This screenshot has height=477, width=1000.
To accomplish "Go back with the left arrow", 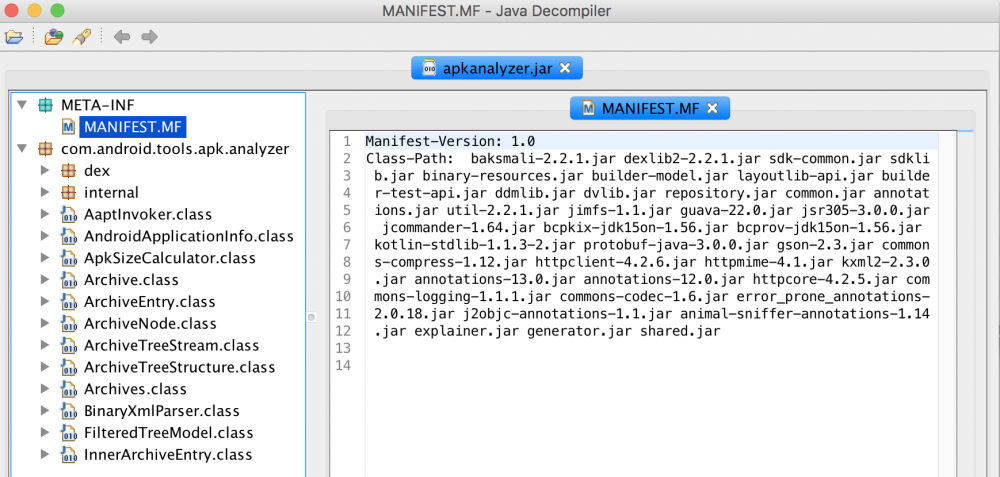I will 122,37.
